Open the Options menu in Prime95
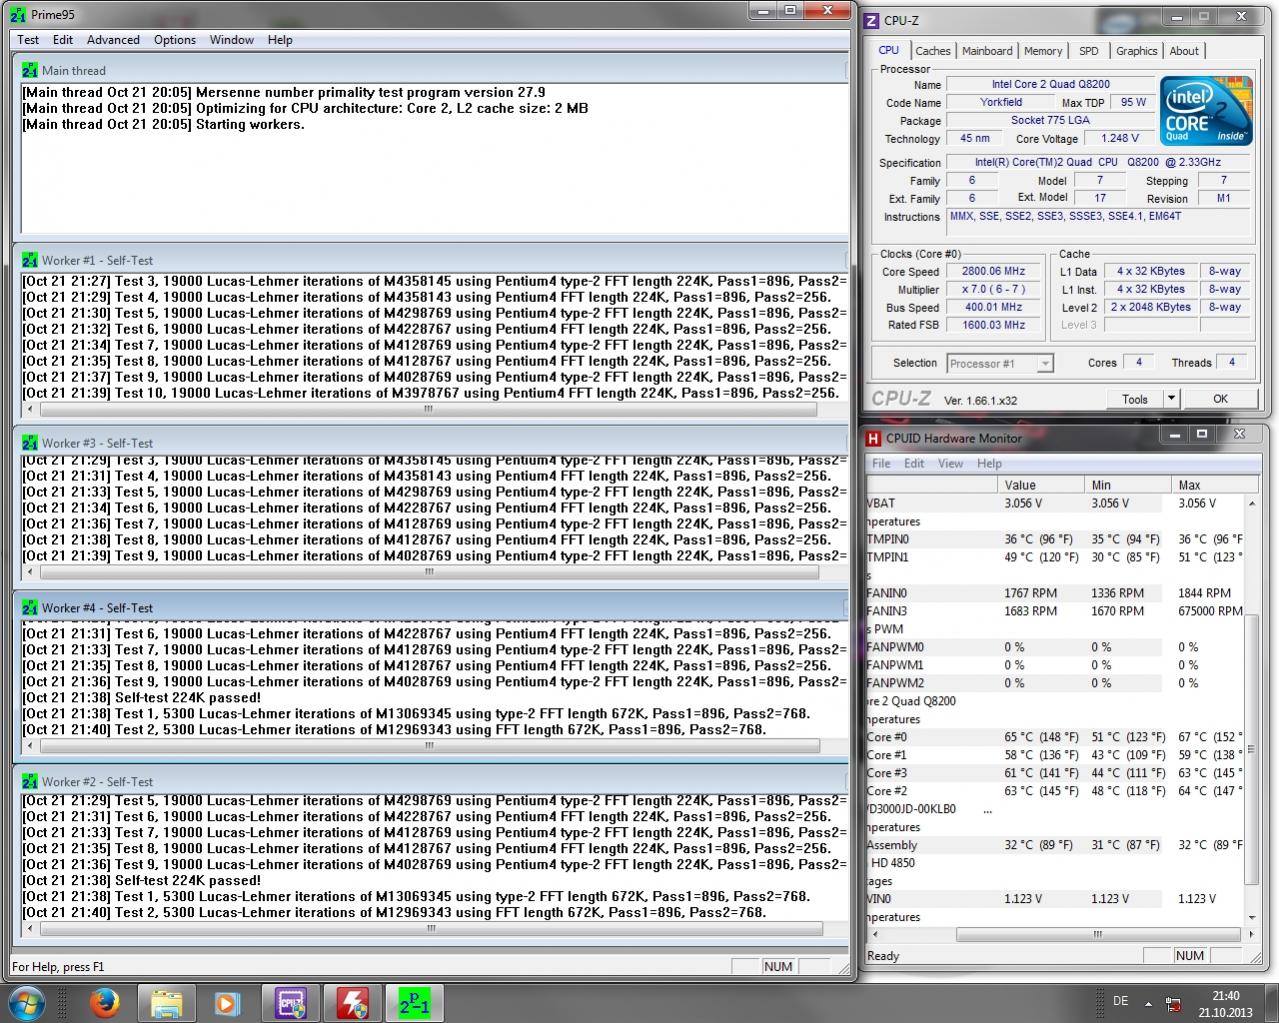The width and height of the screenshot is (1279, 1023). (x=175, y=40)
